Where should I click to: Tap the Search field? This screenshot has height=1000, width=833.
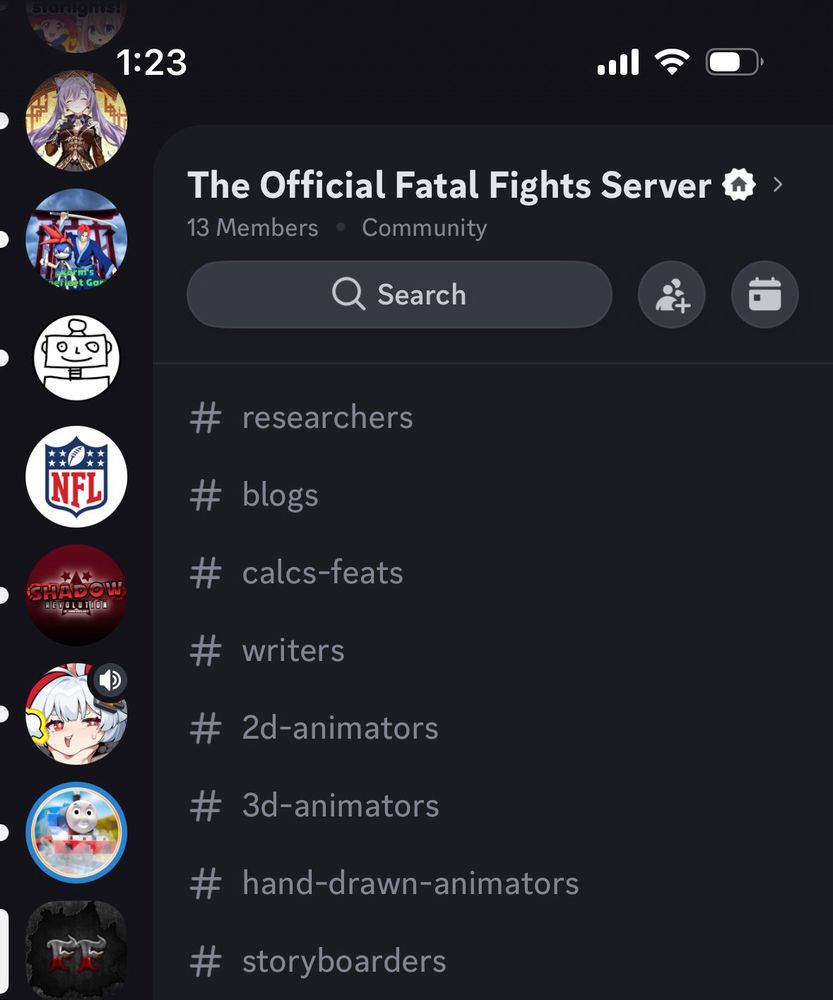[399, 295]
